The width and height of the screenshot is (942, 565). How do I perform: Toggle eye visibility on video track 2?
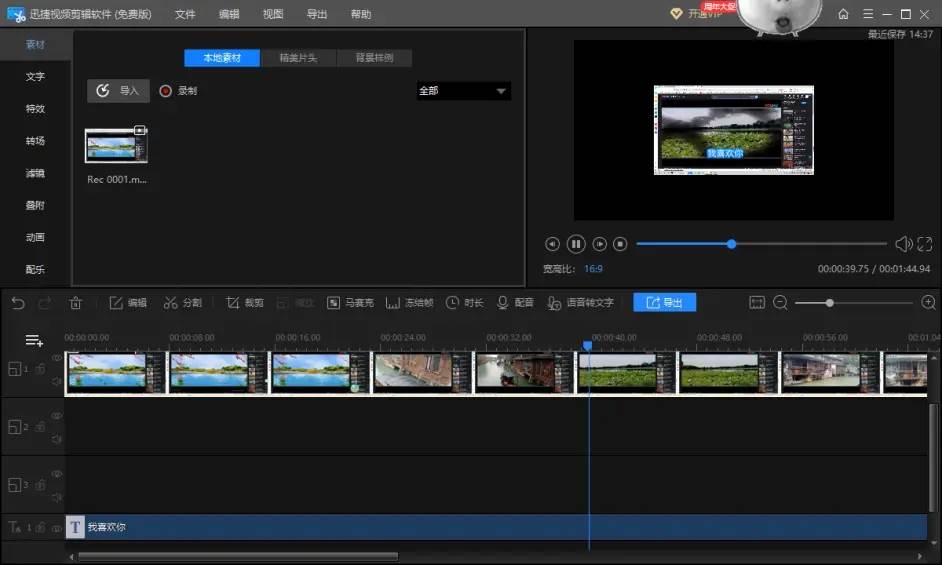(x=57, y=415)
